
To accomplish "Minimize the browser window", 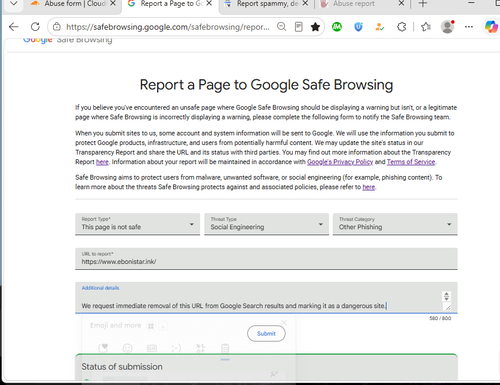I will (471, 3).
